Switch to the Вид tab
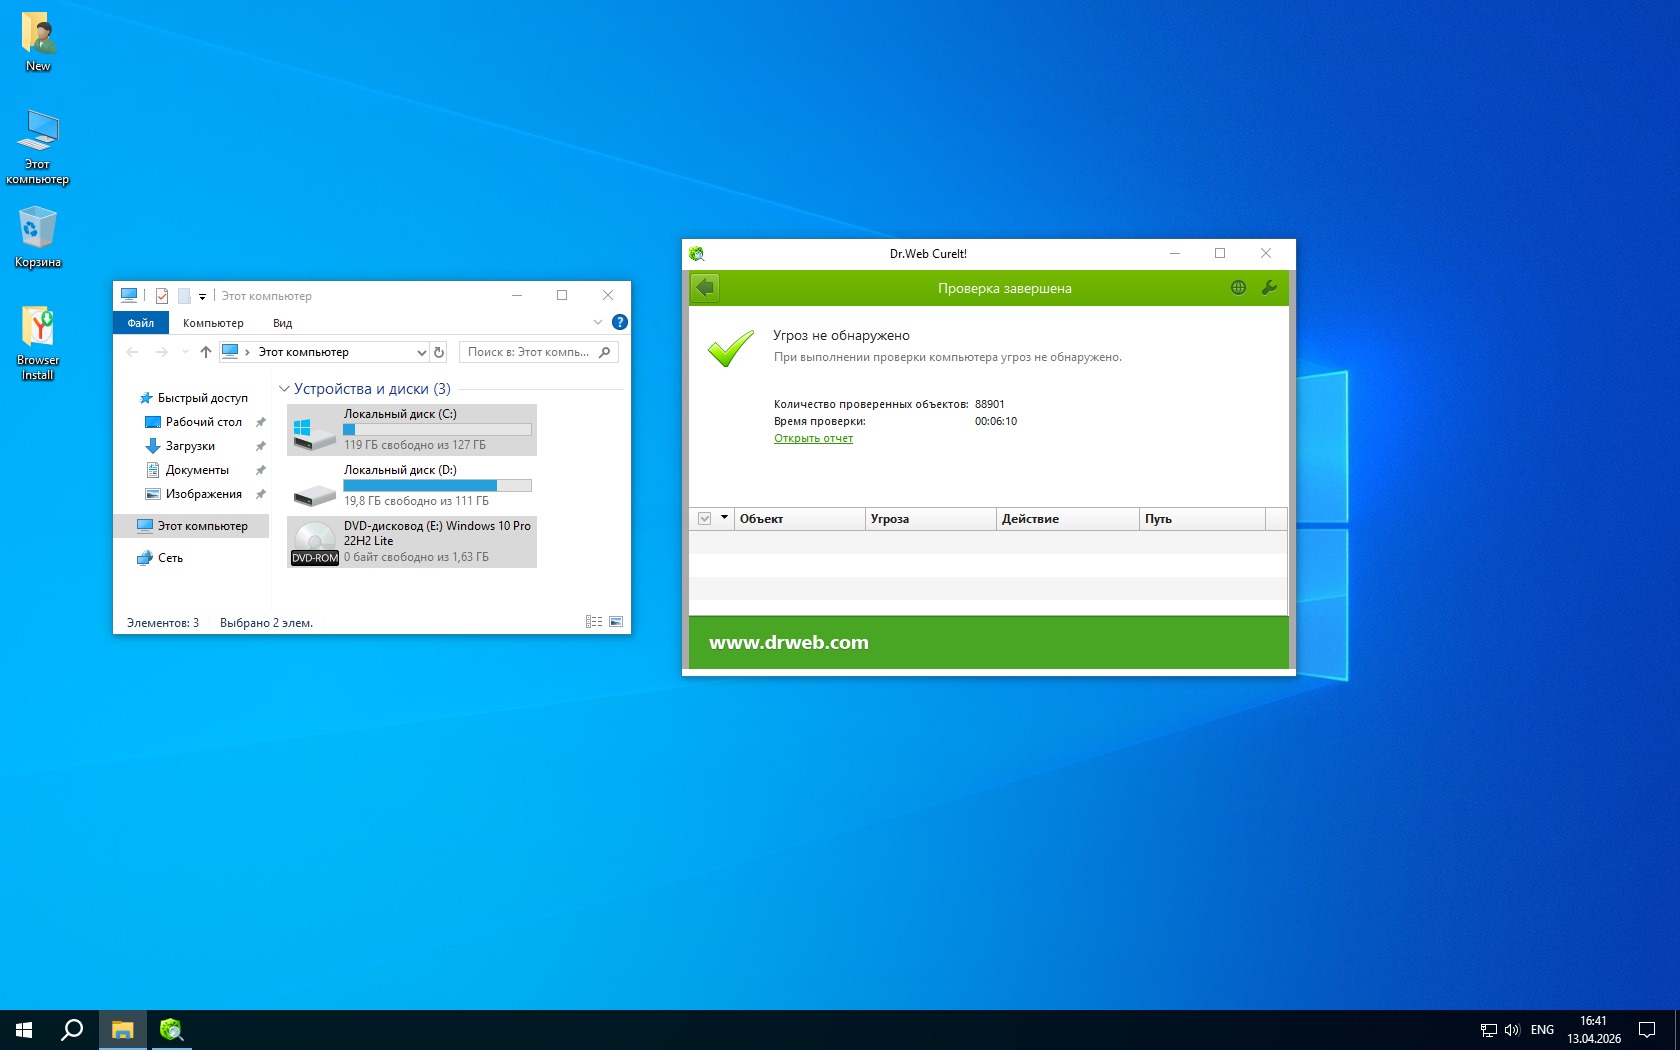This screenshot has height=1050, width=1680. [x=282, y=323]
